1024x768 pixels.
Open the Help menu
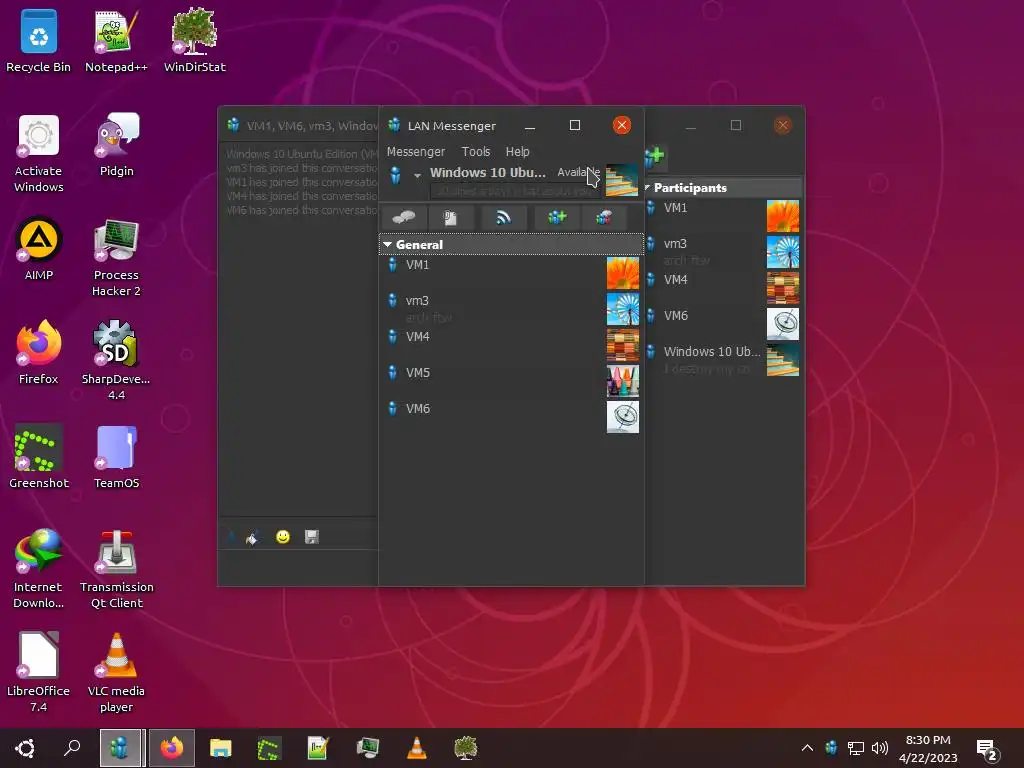(517, 152)
